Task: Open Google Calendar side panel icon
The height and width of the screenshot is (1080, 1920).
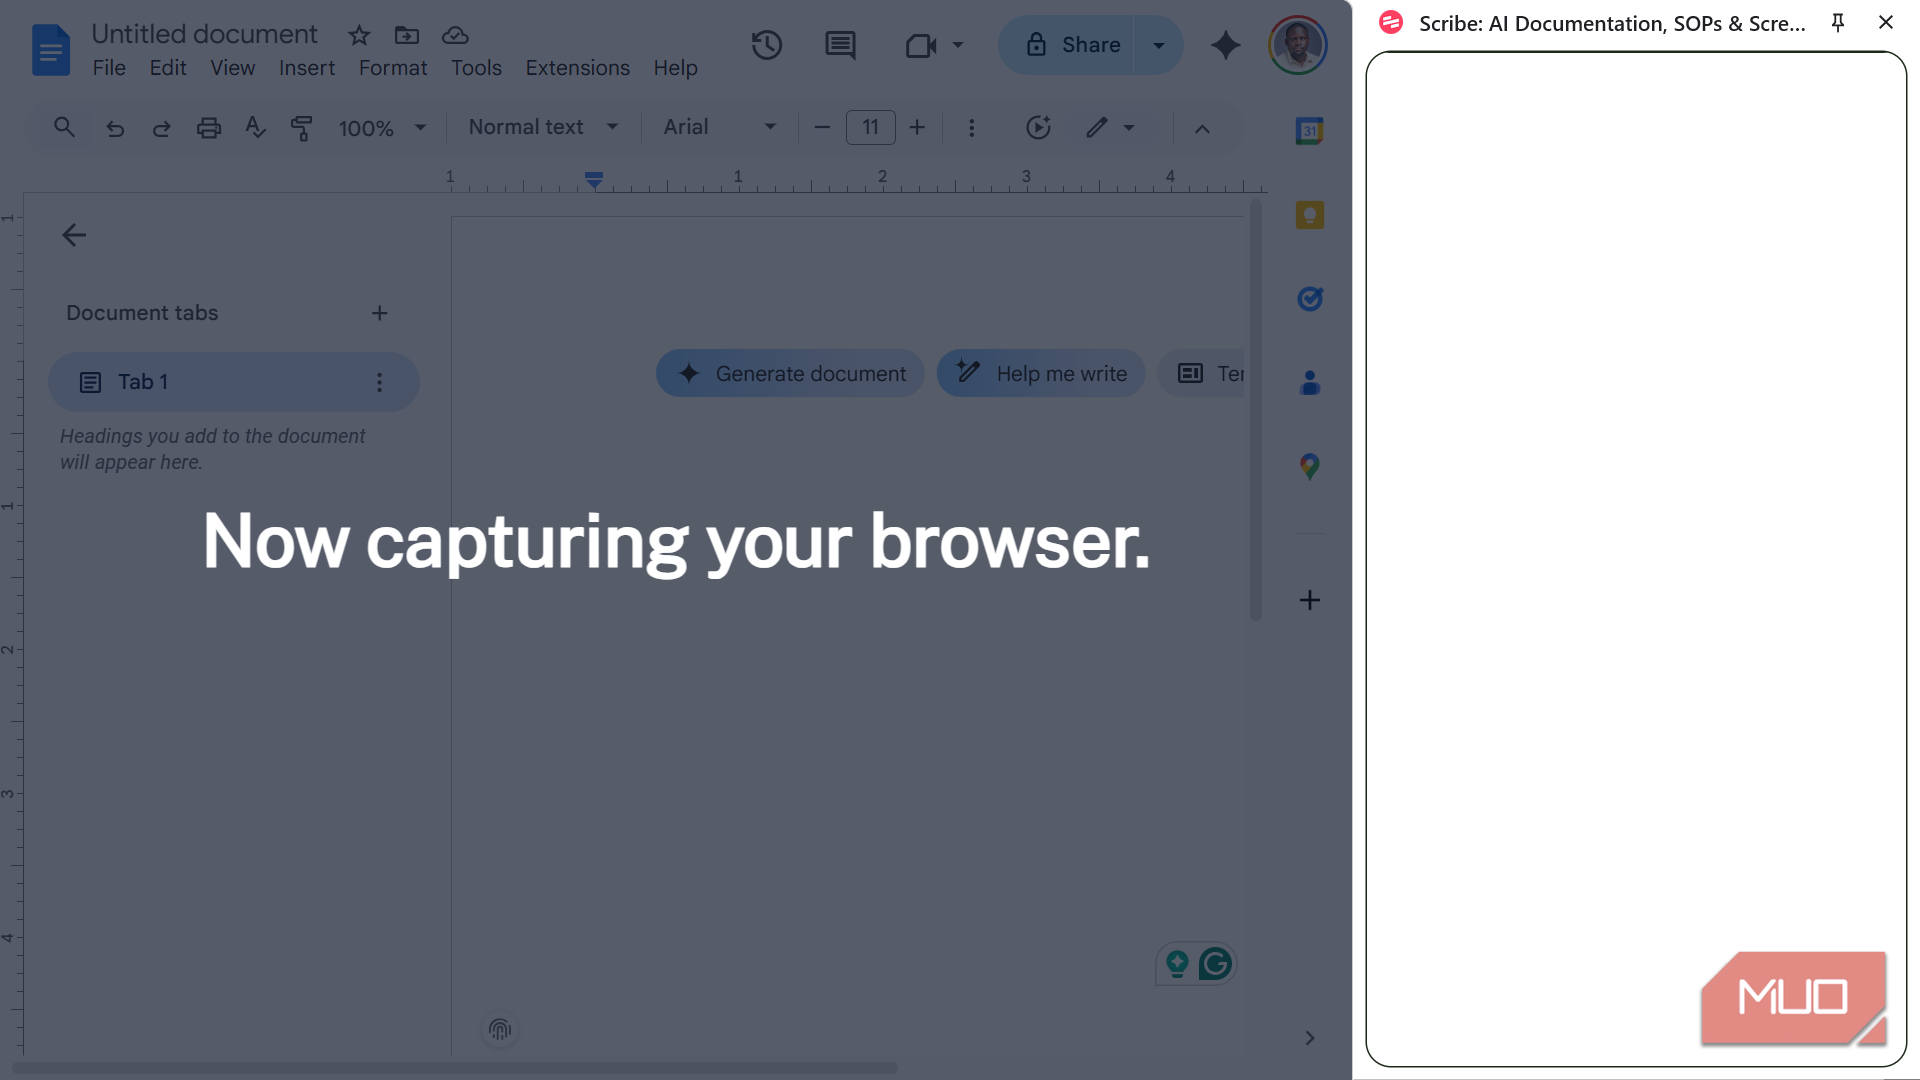Action: click(x=1310, y=131)
